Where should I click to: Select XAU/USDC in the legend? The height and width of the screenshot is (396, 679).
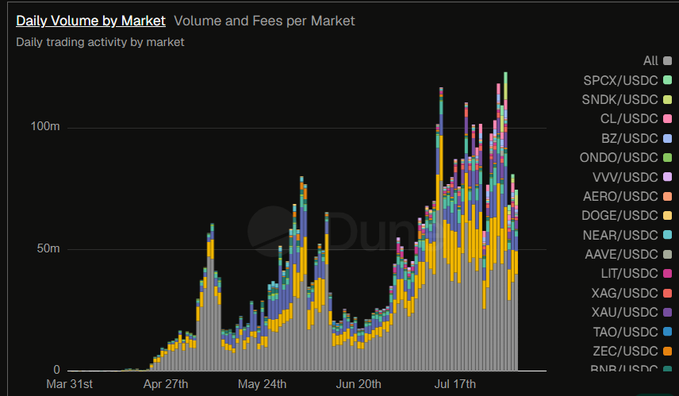coord(631,312)
